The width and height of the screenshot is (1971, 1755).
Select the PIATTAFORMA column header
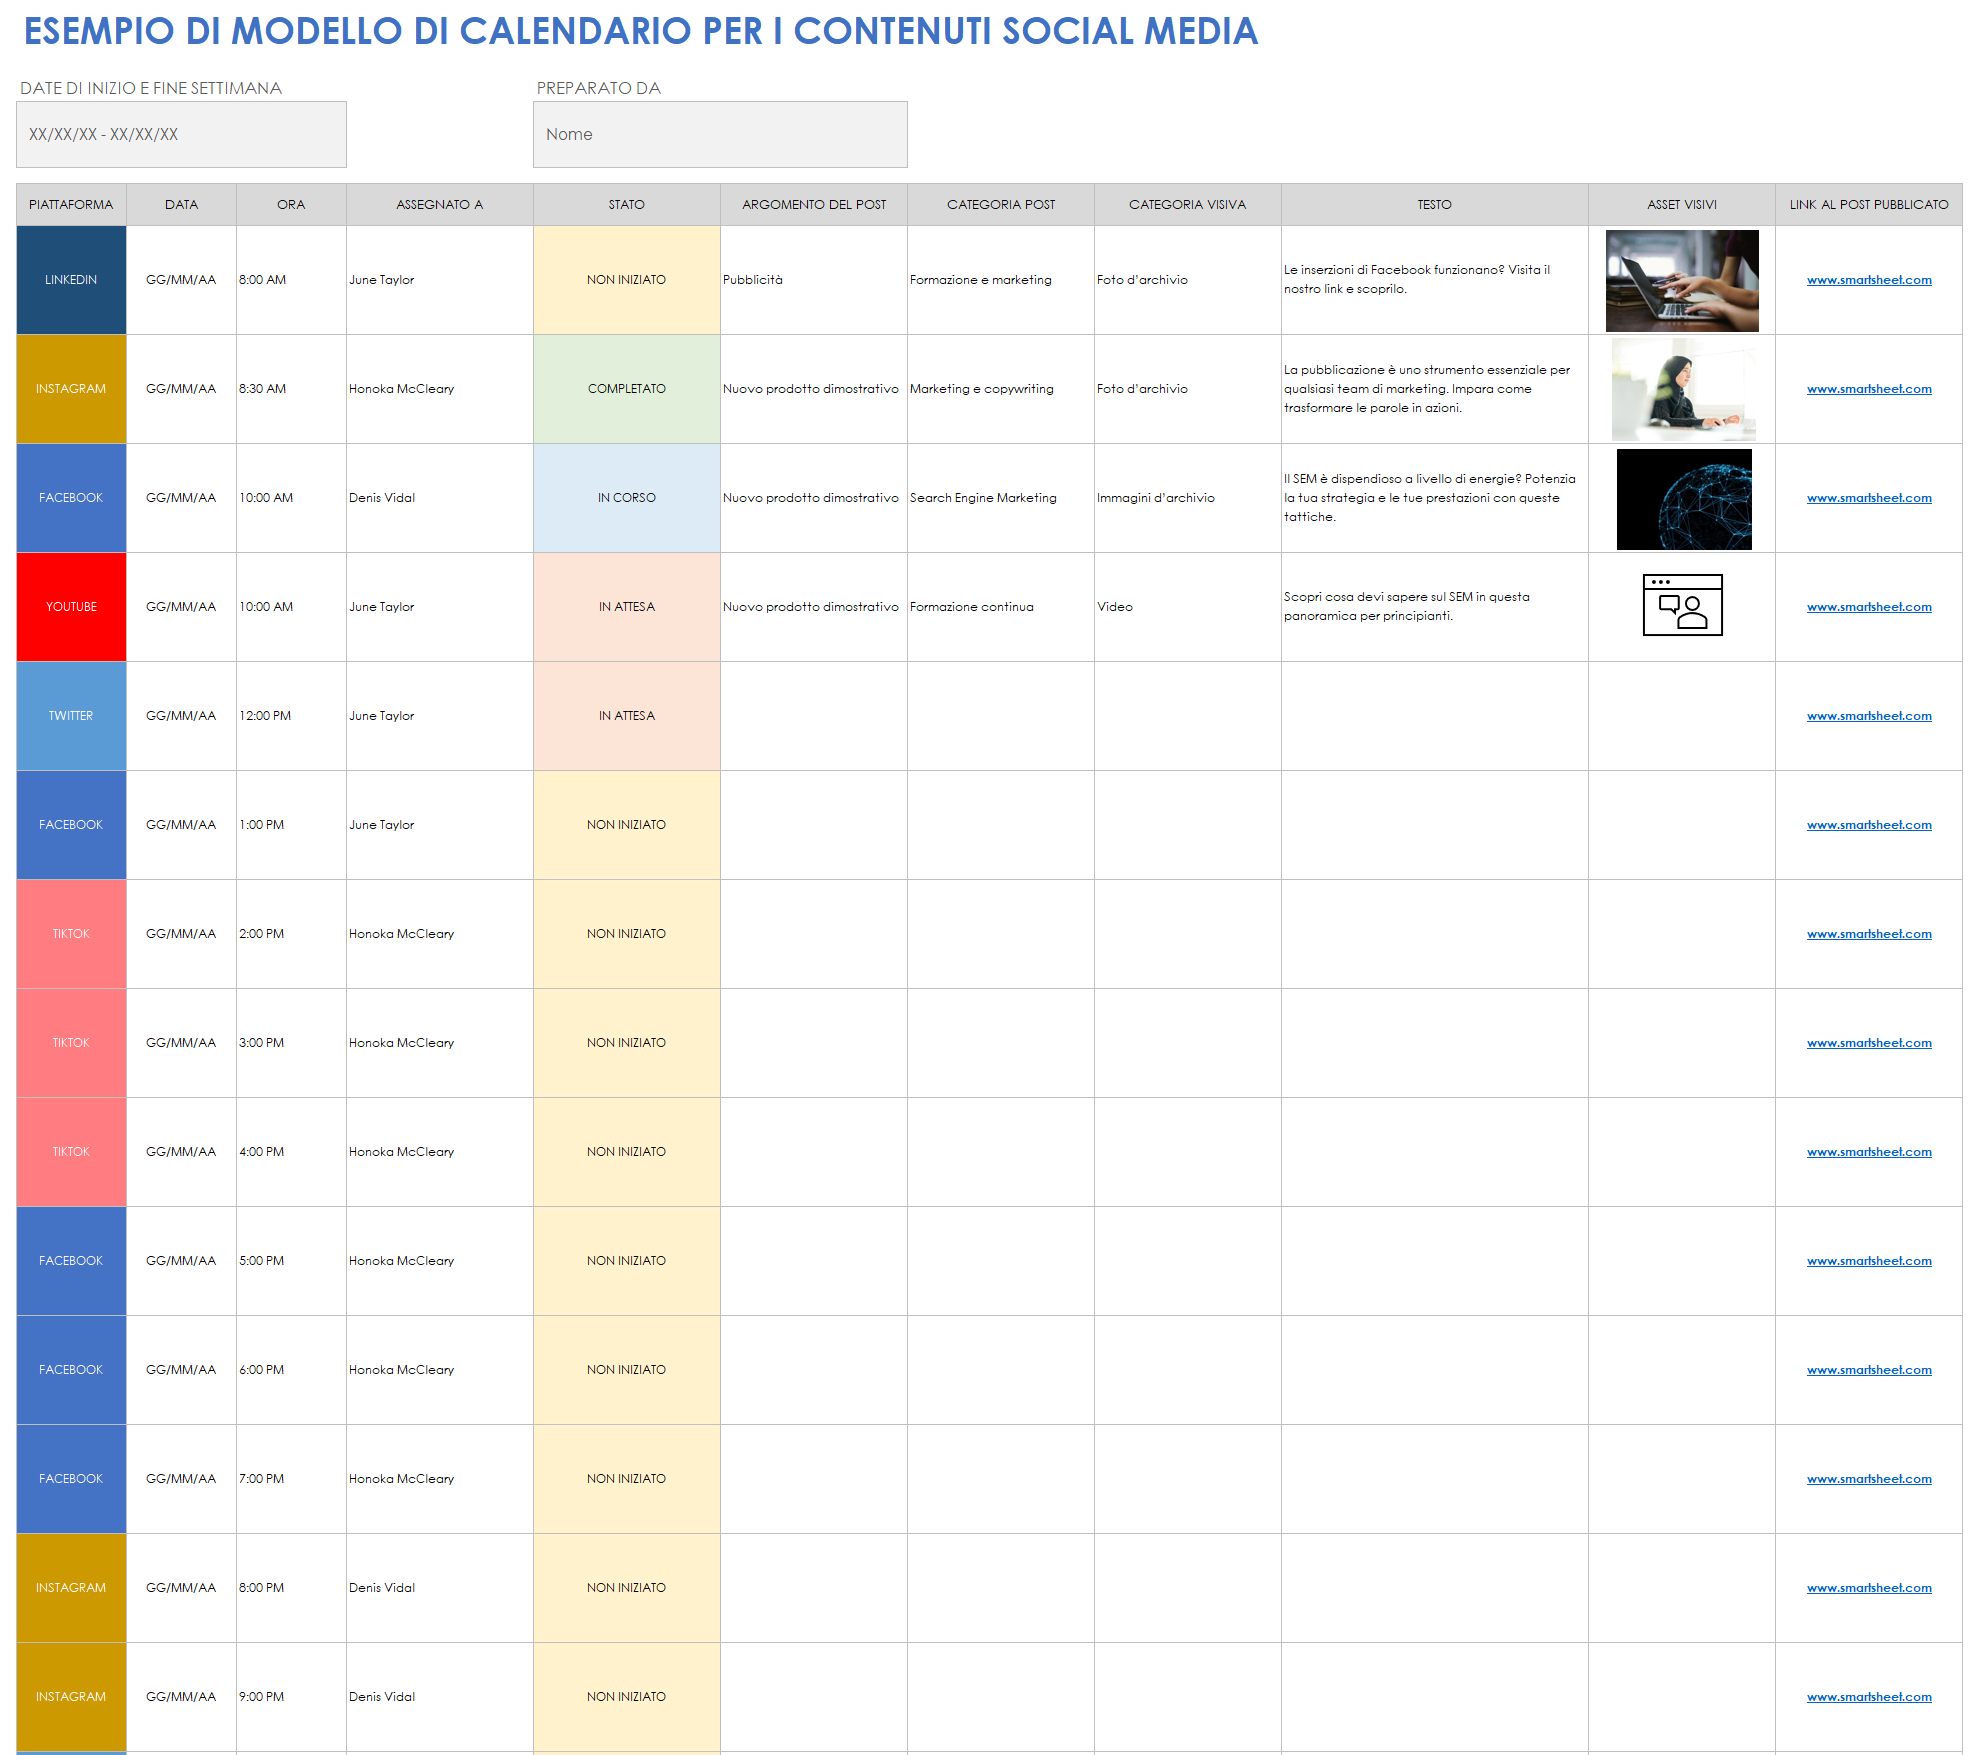point(71,204)
